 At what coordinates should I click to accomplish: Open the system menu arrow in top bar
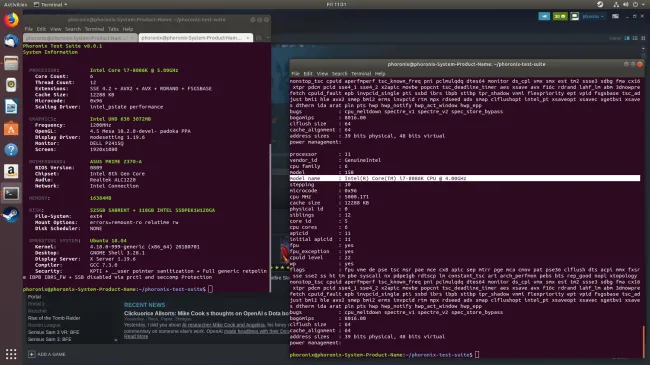pos(643,4)
